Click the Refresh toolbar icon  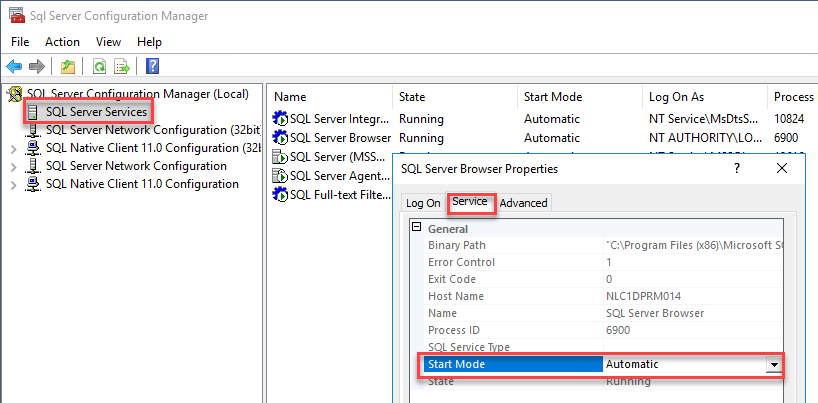[99, 67]
